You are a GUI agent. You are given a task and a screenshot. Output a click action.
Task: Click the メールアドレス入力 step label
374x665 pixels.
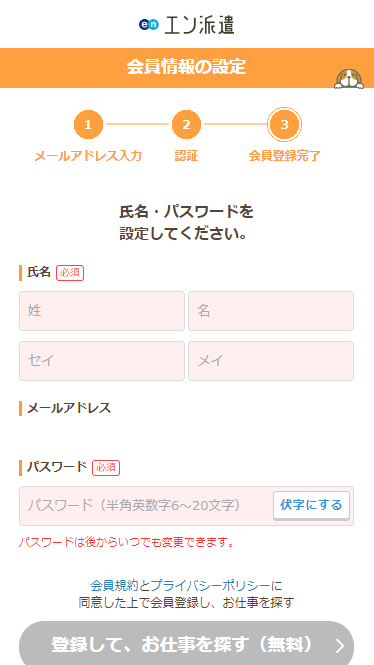pyautogui.click(x=88, y=156)
